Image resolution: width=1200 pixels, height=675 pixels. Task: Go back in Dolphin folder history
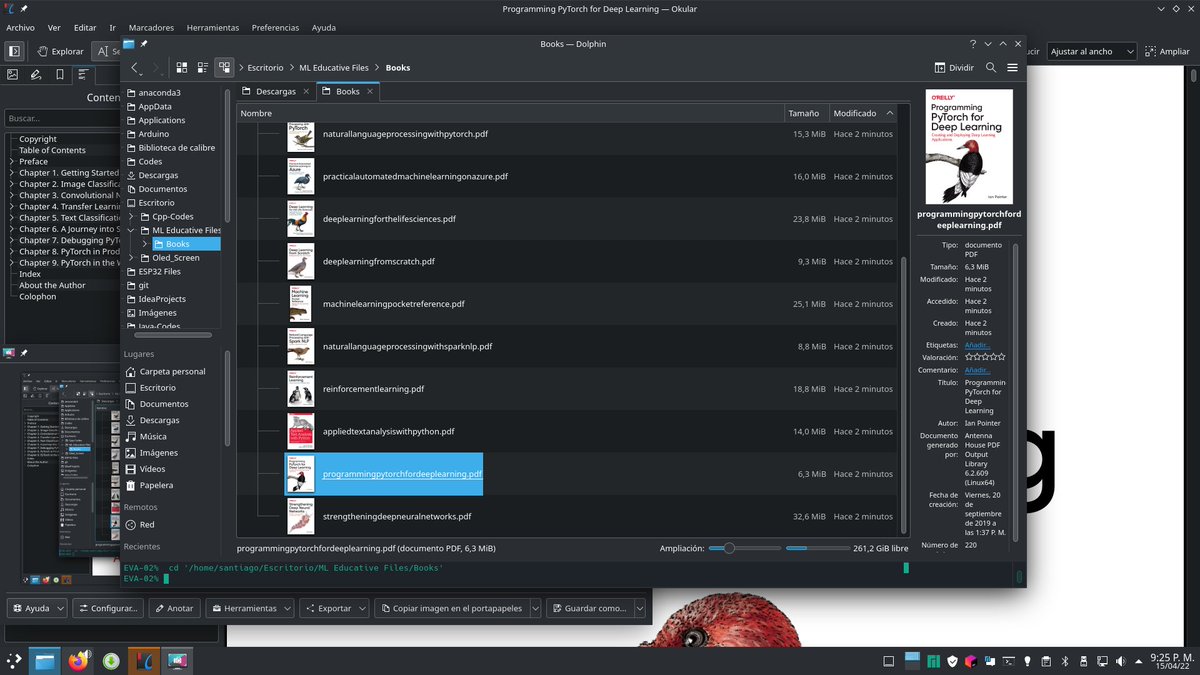[136, 68]
